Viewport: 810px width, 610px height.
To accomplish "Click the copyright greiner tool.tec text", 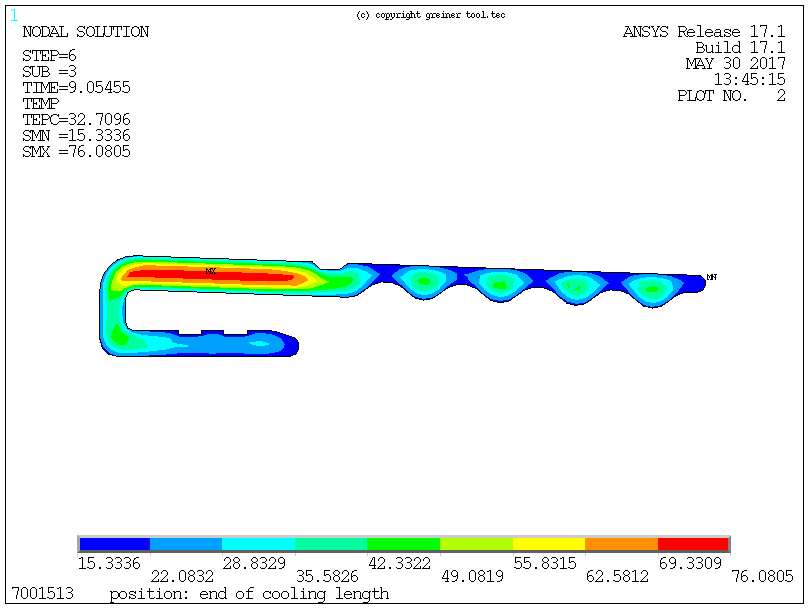I will (x=431, y=15).
